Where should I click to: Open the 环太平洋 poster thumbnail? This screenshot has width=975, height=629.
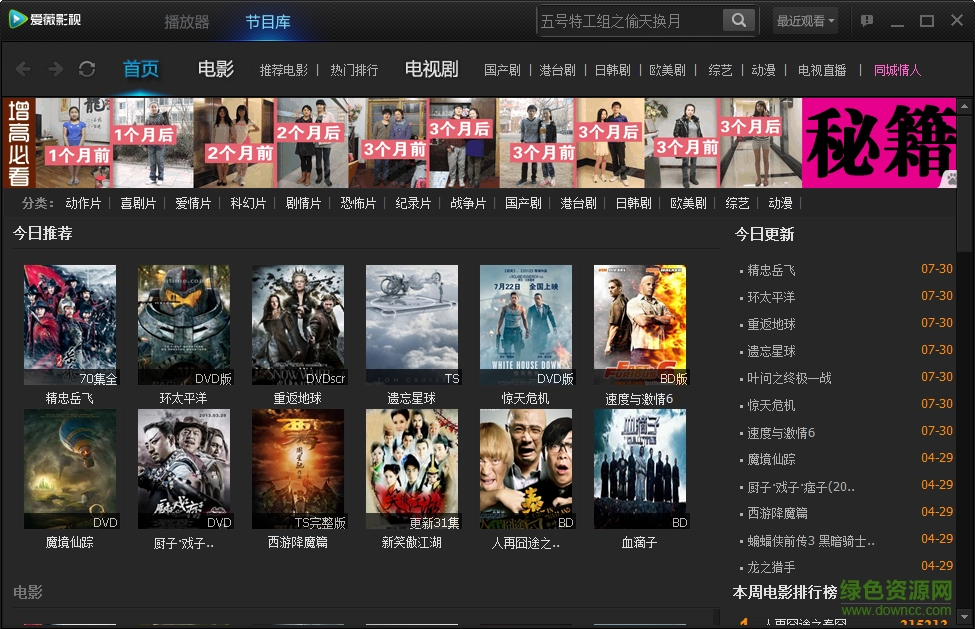click(184, 325)
